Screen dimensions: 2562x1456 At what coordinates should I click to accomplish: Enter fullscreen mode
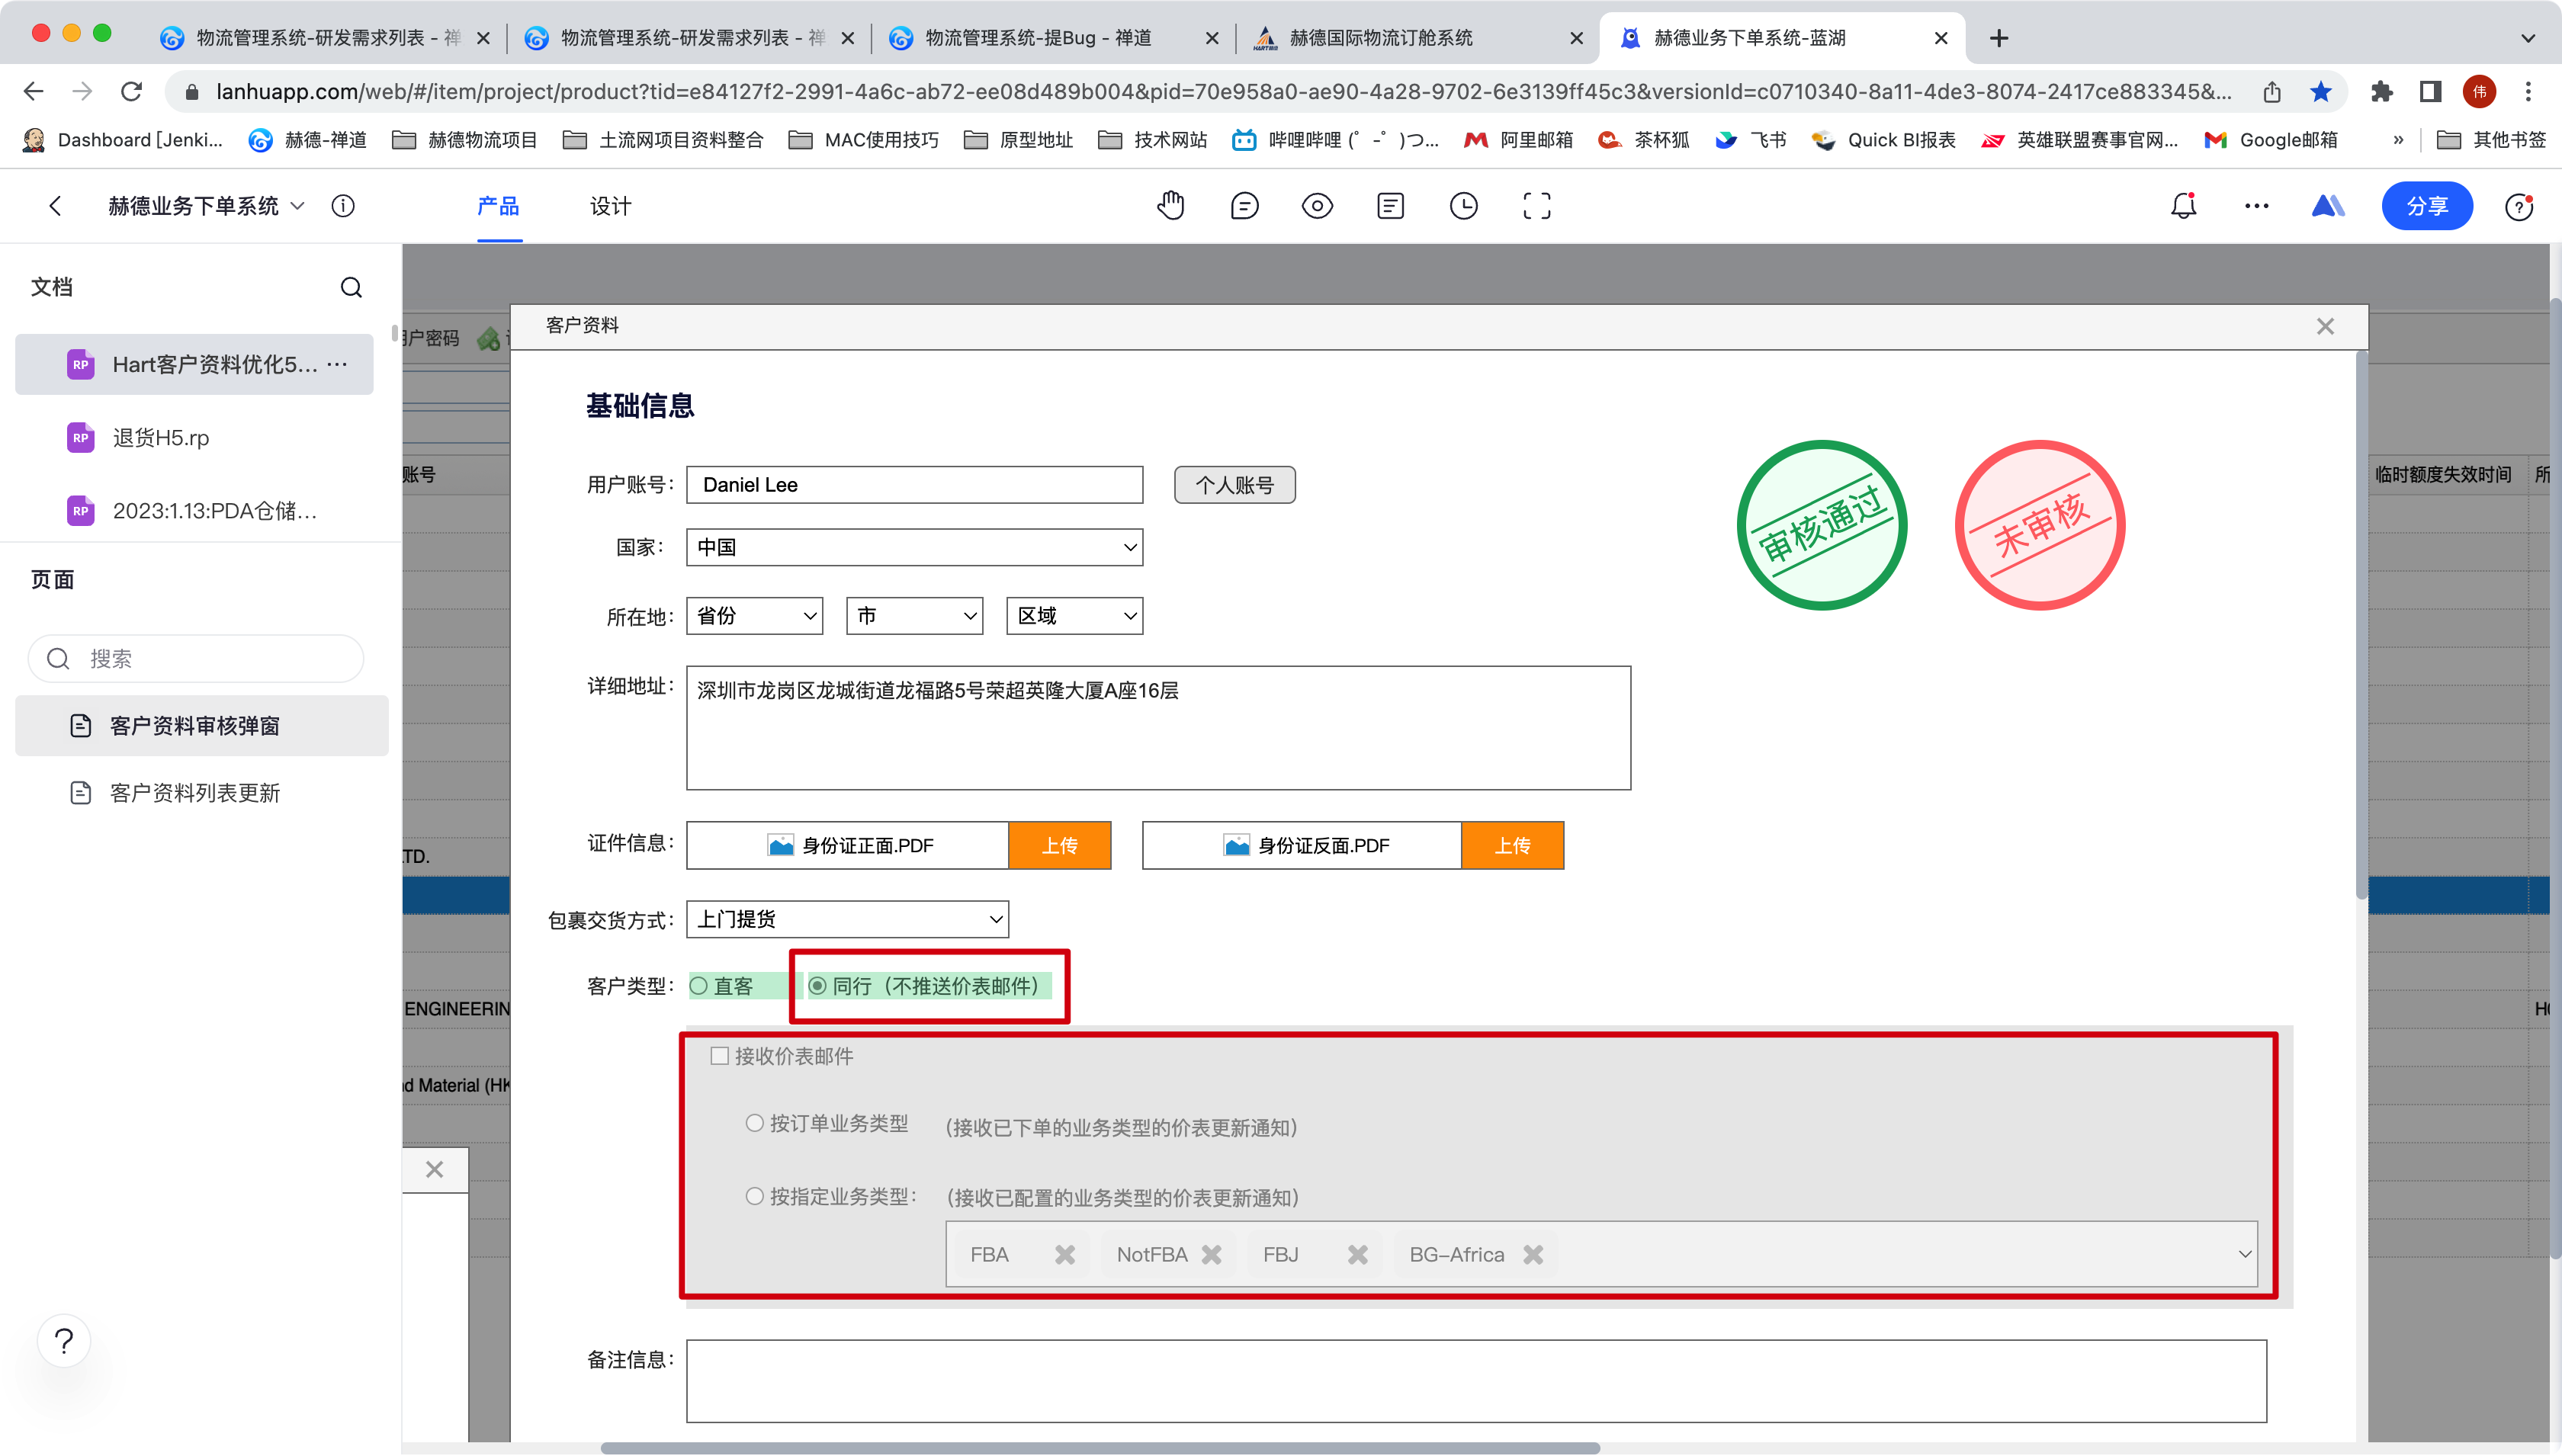(1536, 205)
